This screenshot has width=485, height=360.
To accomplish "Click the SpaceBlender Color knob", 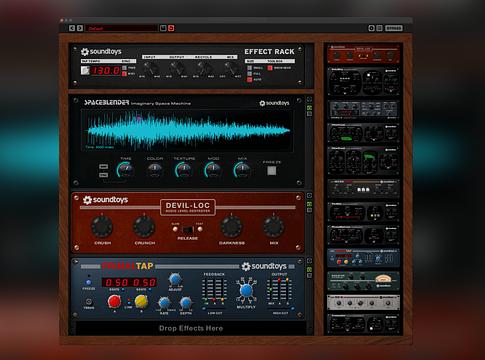I will pos(155,170).
